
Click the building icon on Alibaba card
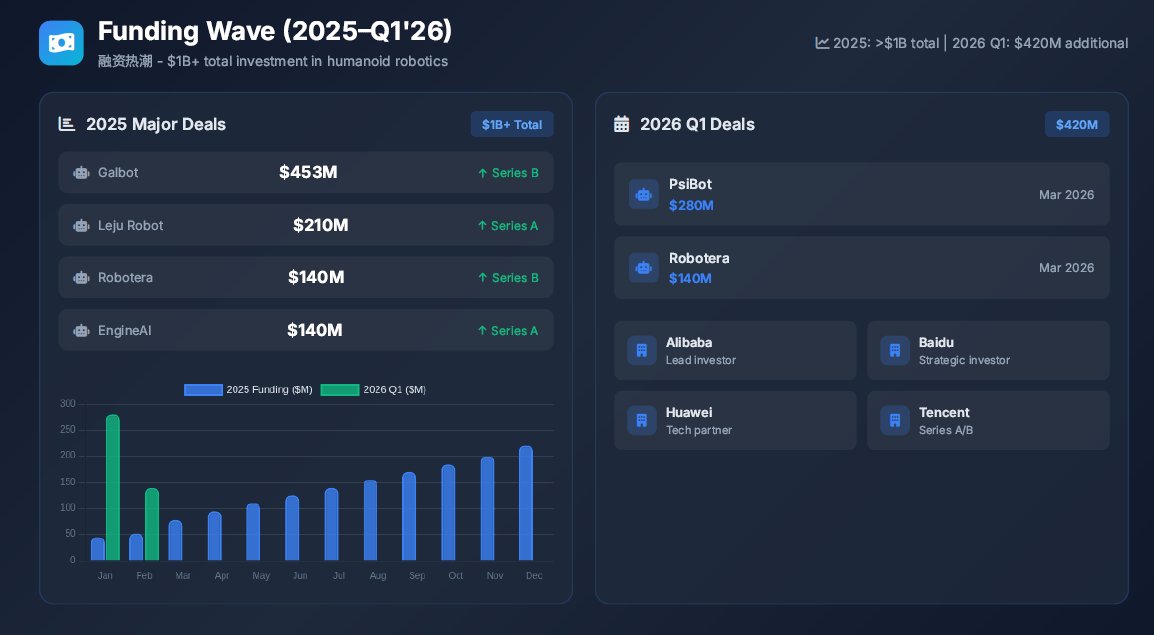[642, 350]
